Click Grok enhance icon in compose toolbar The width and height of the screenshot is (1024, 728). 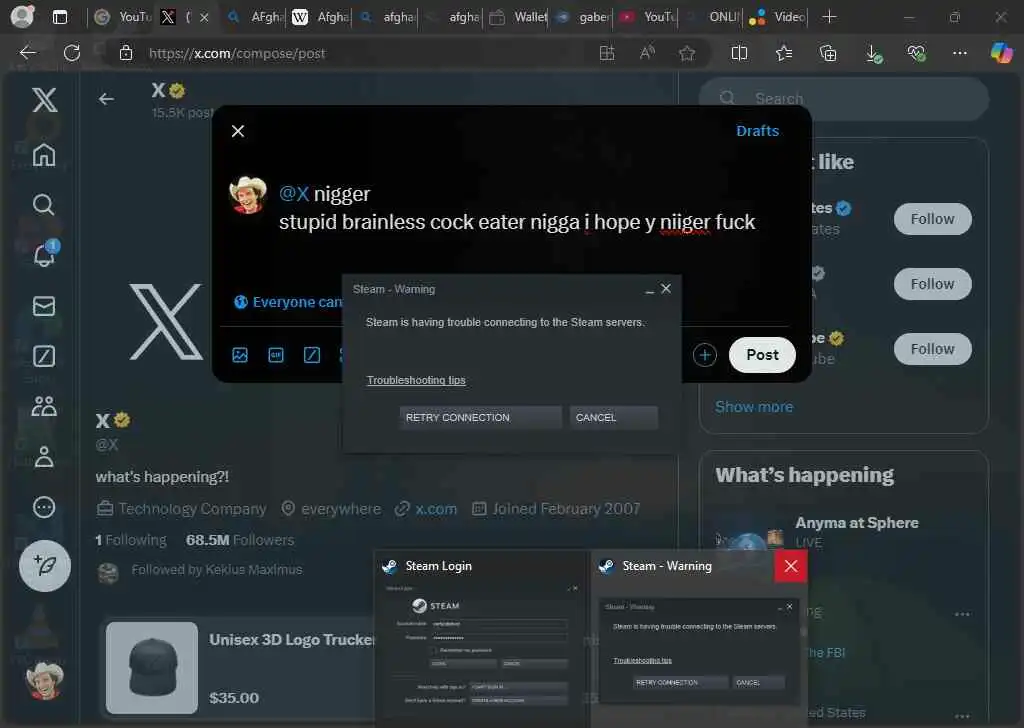[312, 355]
